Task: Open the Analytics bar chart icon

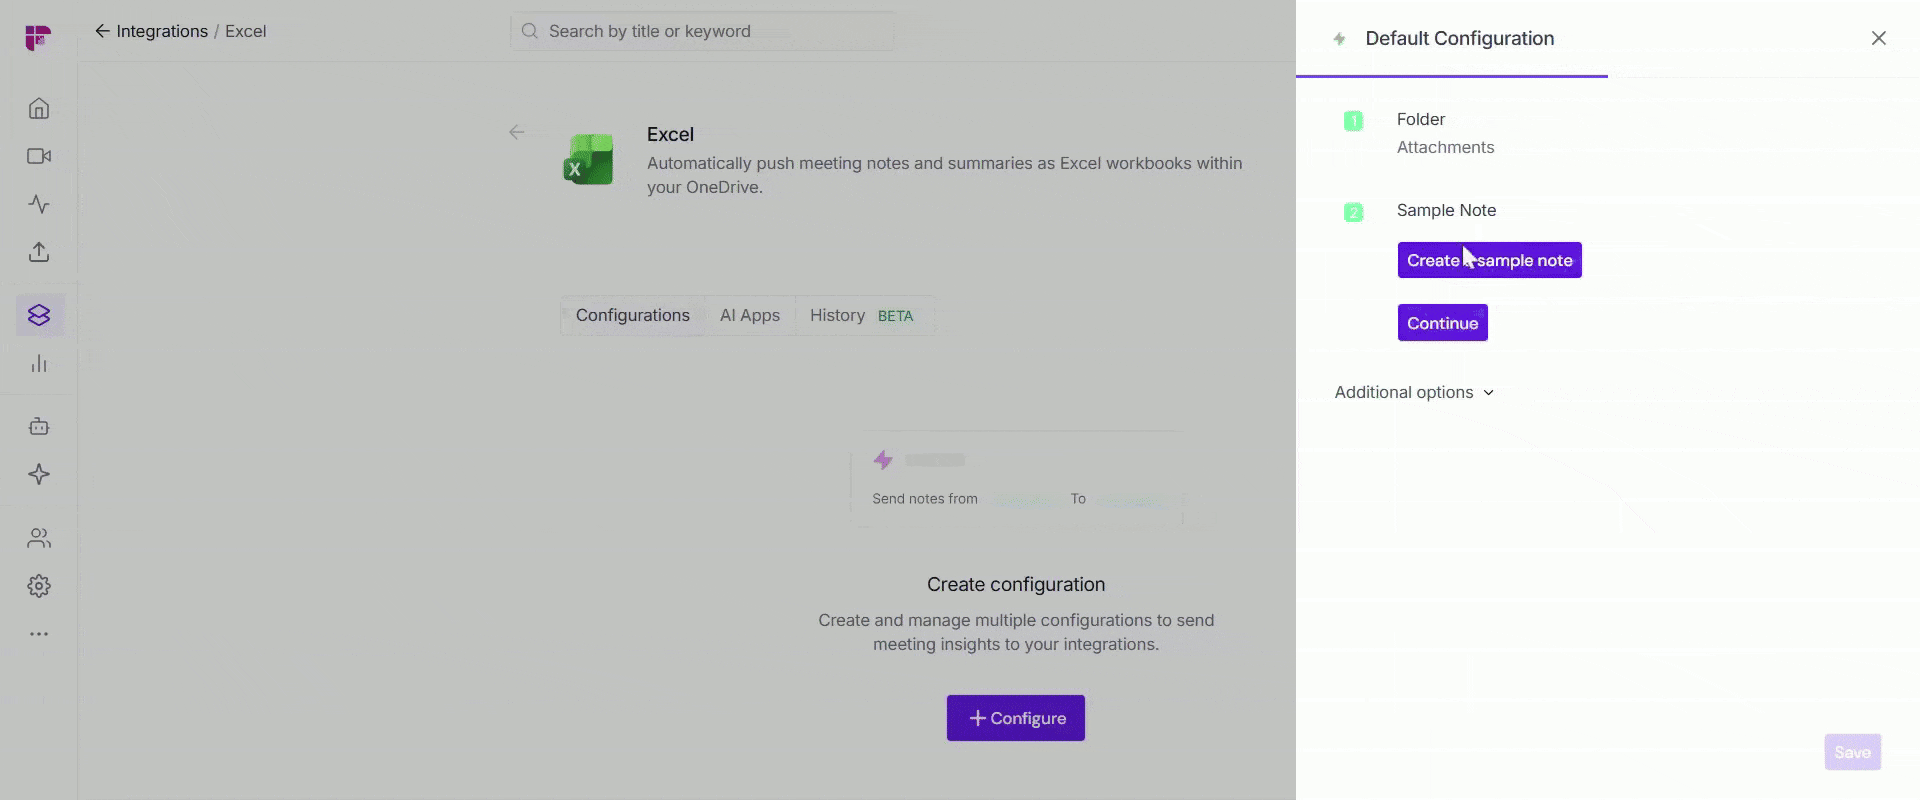Action: click(39, 363)
